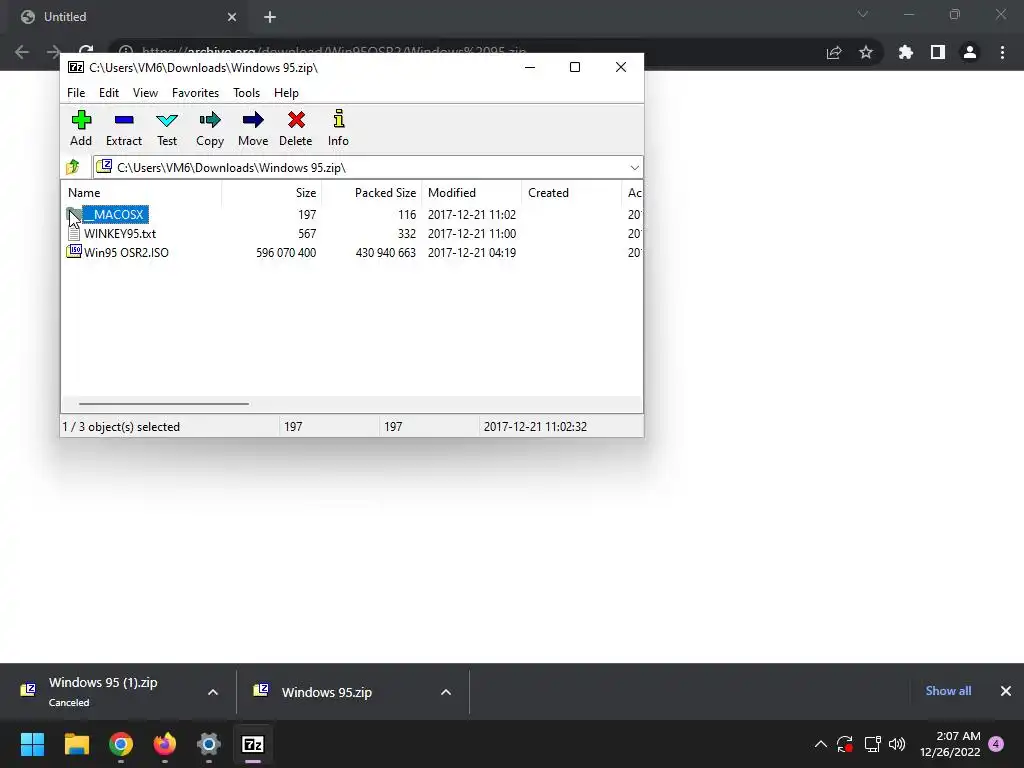
Task: Click the 7-Zip taskbar icon
Action: 253,744
